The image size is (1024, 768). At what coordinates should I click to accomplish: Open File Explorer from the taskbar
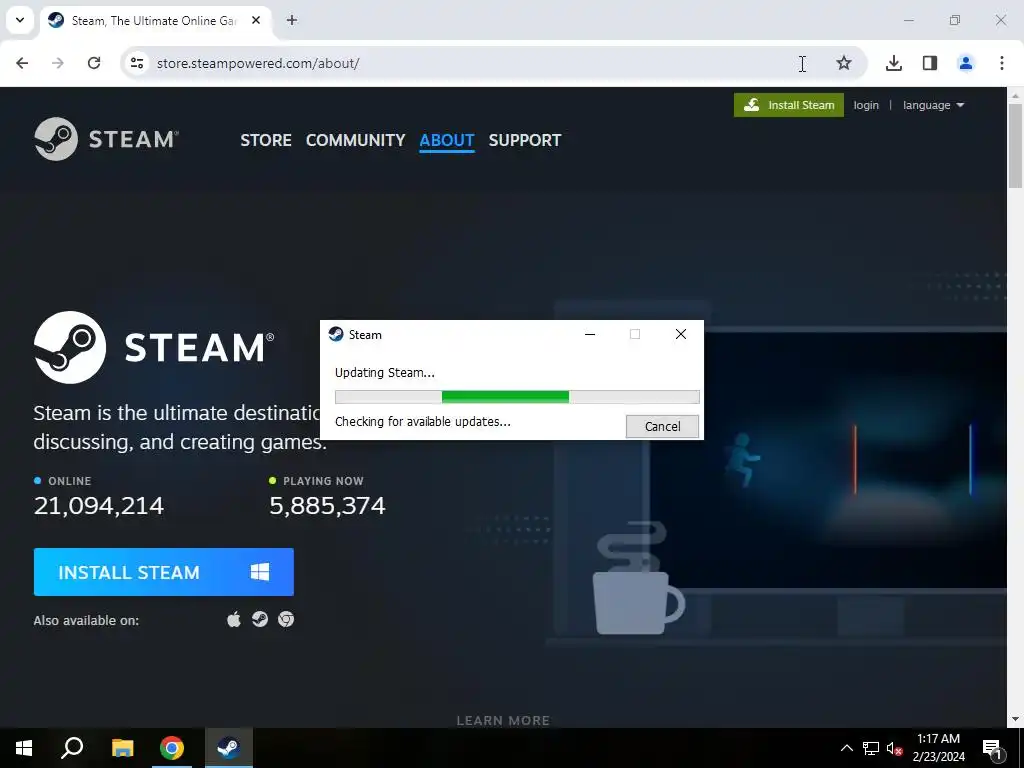122,748
